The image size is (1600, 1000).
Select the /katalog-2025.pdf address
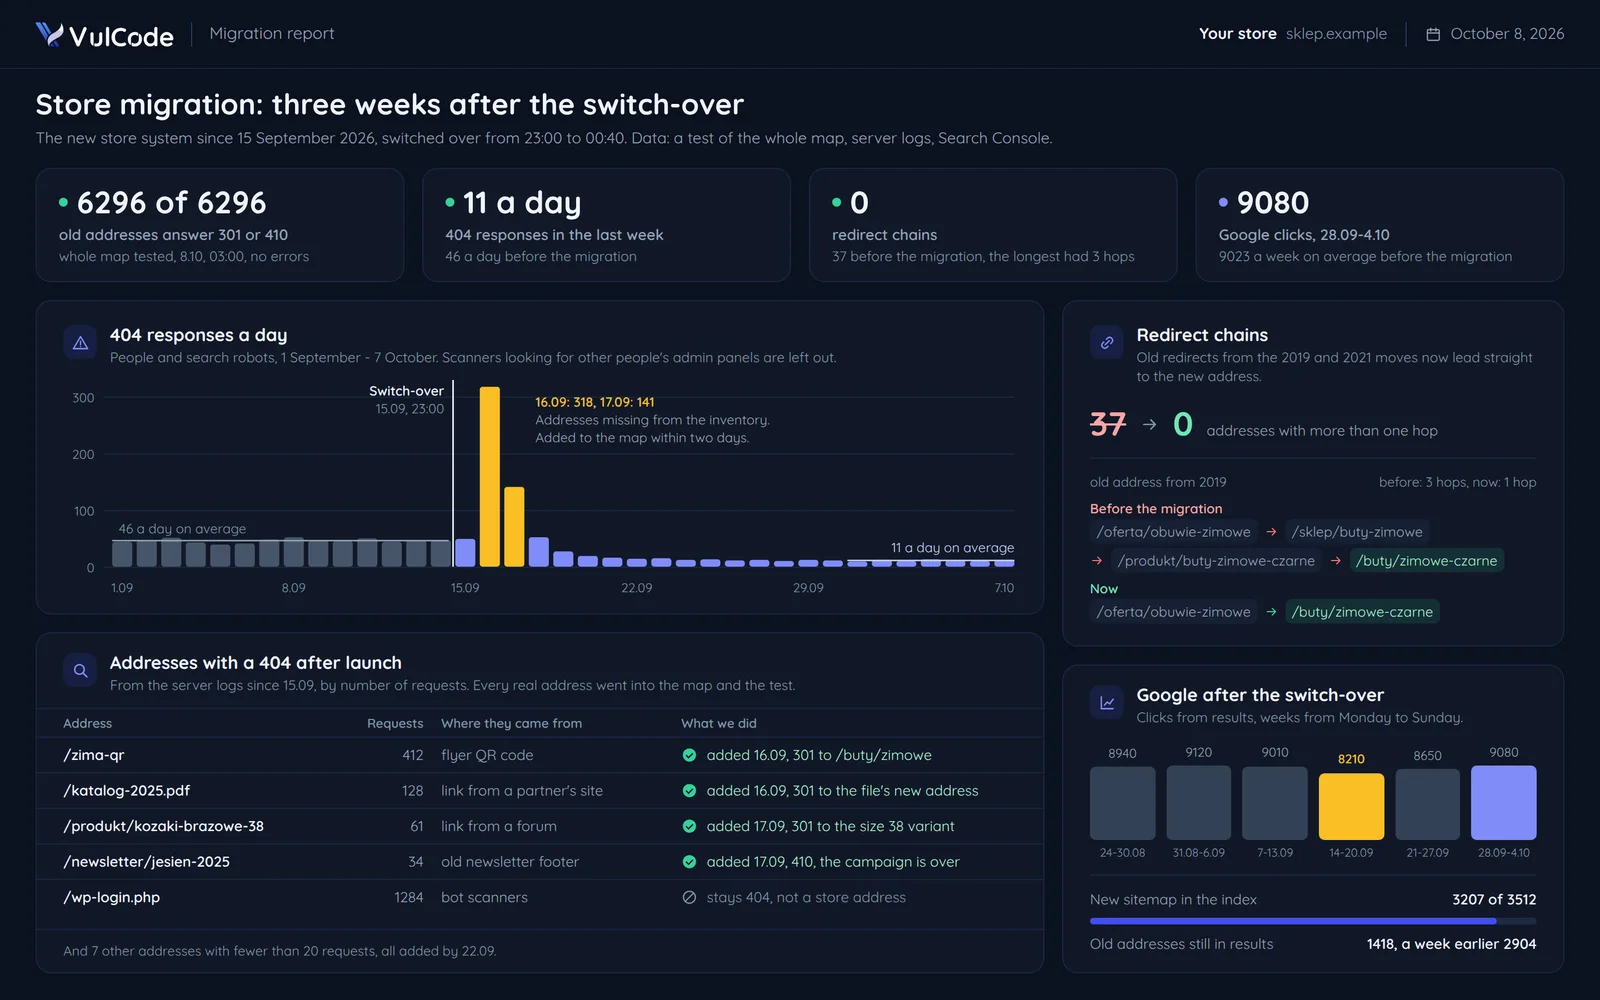[x=127, y=791]
